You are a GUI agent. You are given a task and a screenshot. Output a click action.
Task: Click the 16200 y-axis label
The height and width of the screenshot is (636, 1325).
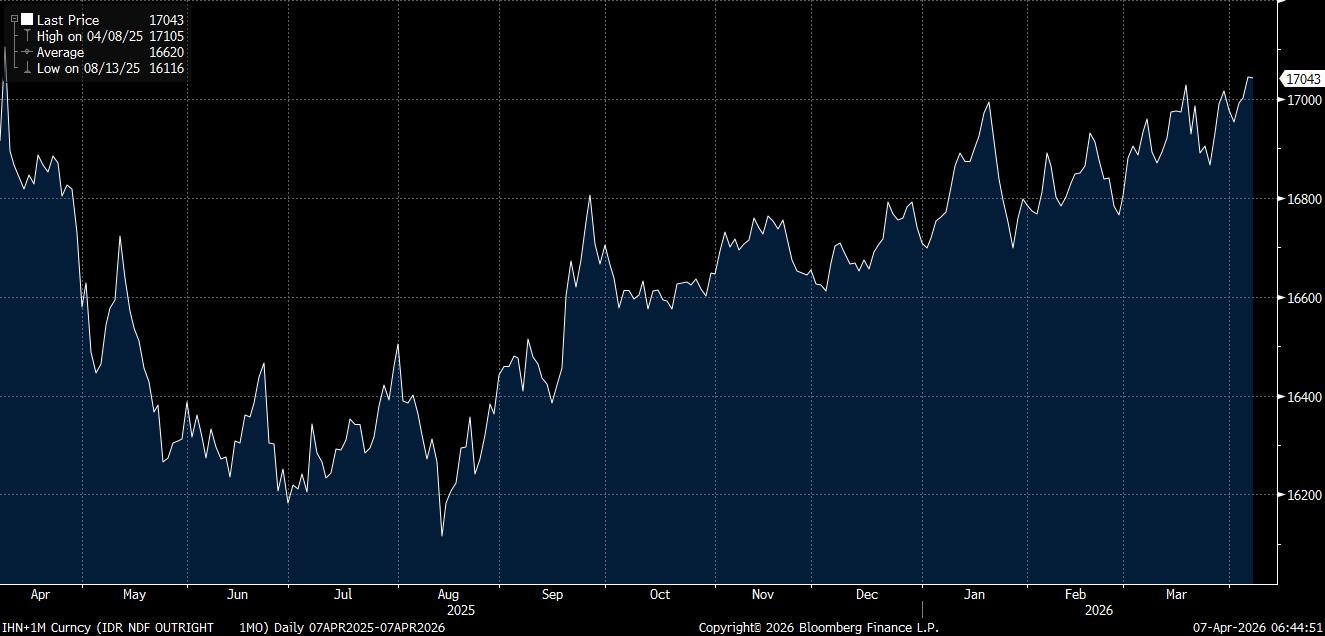click(x=1300, y=495)
